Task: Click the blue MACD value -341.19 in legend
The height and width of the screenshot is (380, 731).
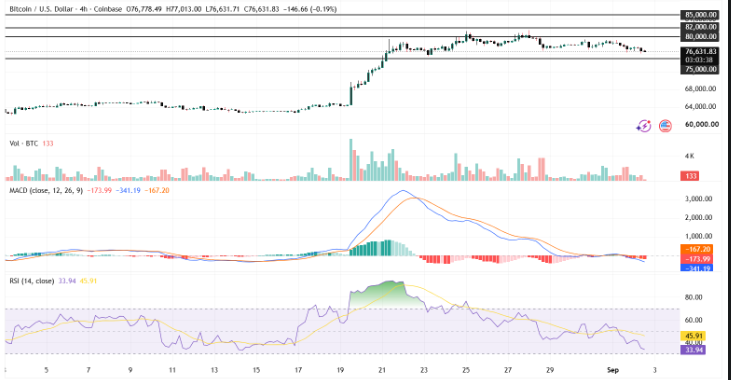Action: coord(128,190)
